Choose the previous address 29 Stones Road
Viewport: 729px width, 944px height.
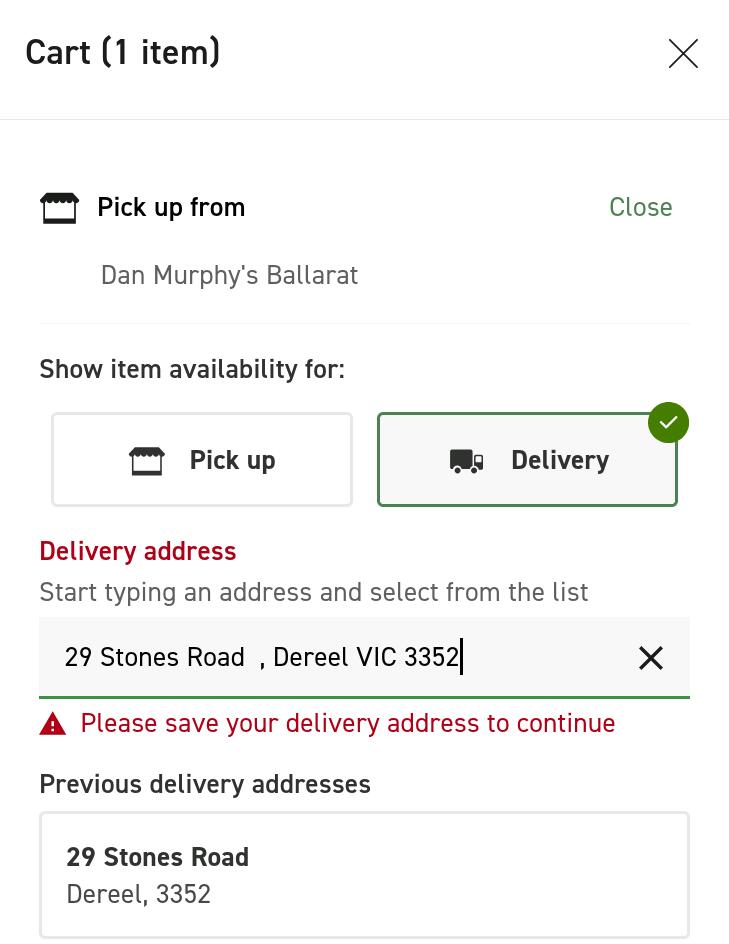tap(364, 874)
